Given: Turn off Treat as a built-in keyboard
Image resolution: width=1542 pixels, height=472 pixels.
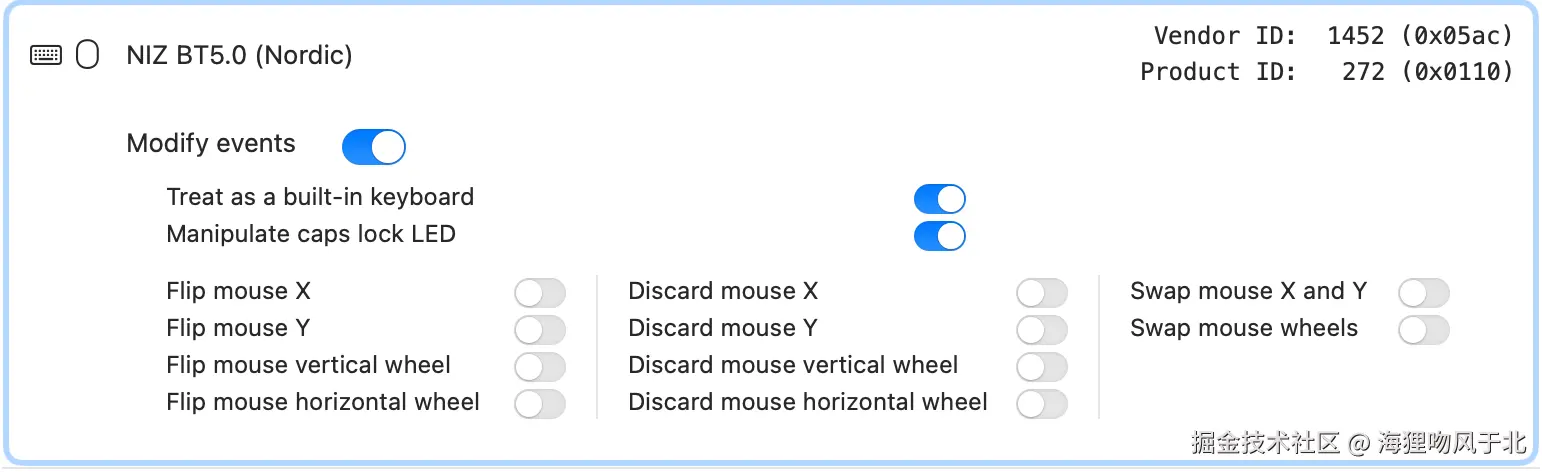Looking at the screenshot, I should point(939,199).
